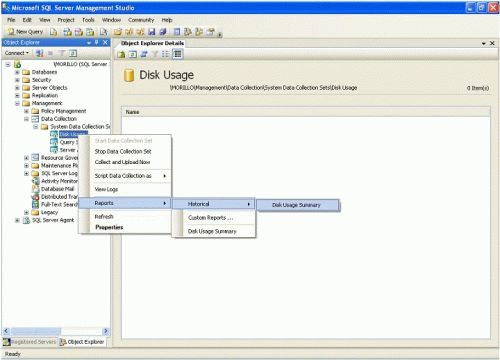Switch to Object Explorer bottom tab
Viewport: 500px width, 360px height.
tap(82, 342)
